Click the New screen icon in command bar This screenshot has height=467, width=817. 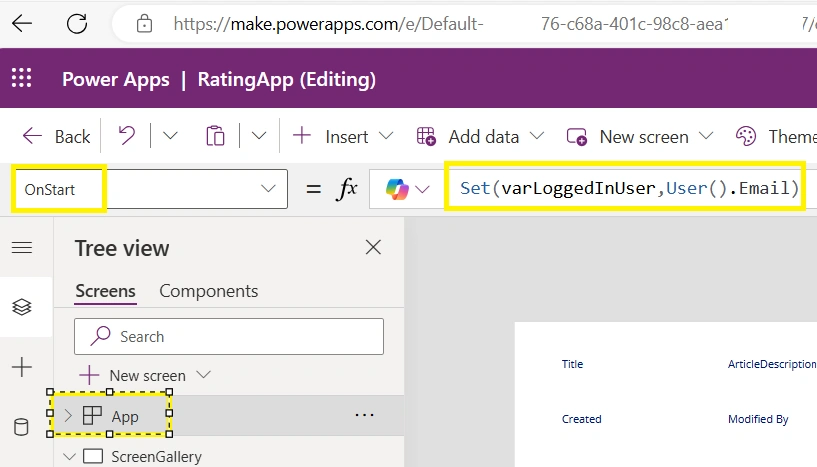click(x=577, y=137)
